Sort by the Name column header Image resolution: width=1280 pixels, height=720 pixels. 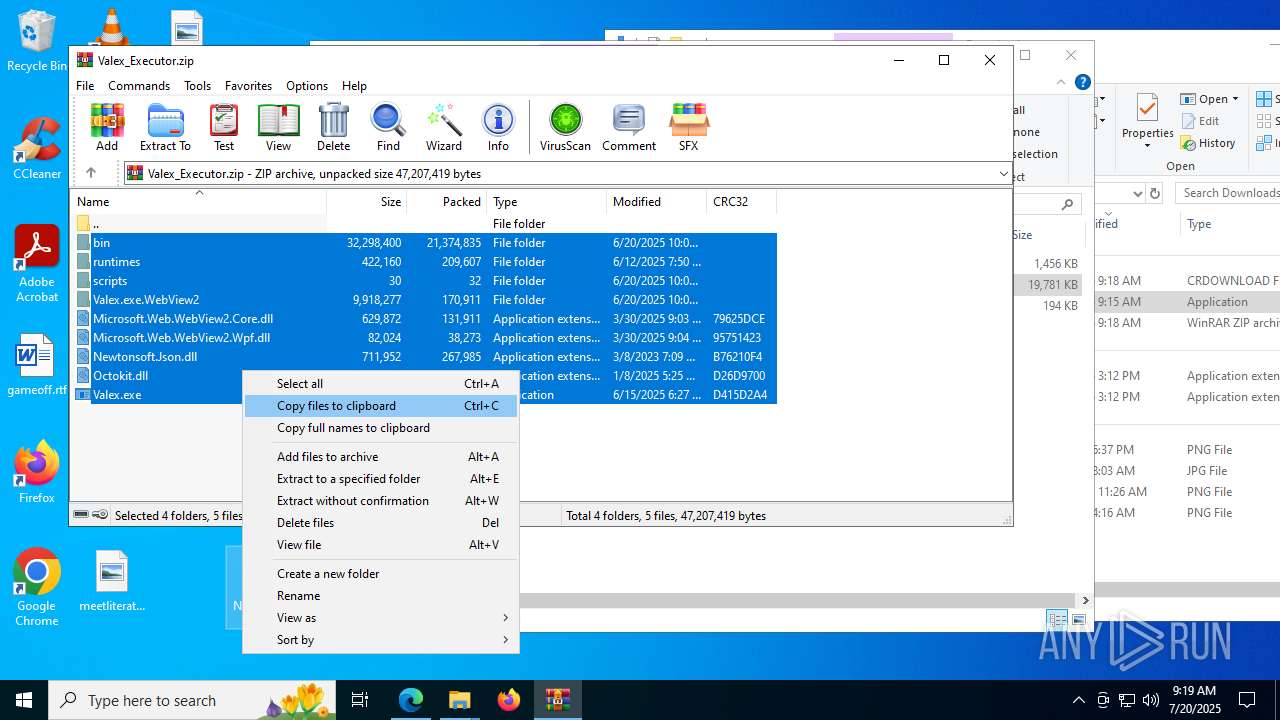199,201
